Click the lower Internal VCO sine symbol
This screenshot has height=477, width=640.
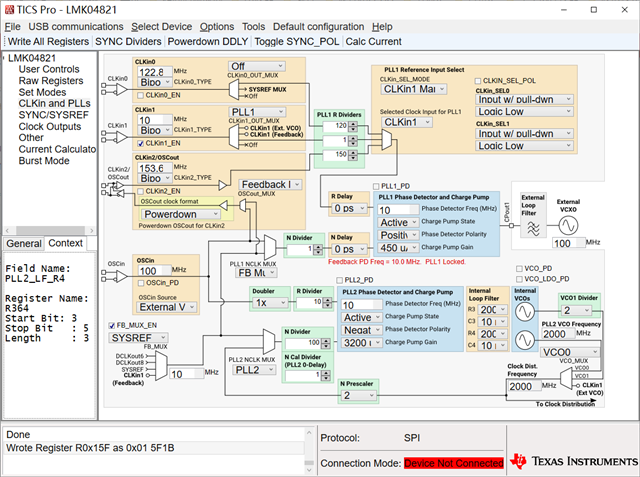point(524,339)
